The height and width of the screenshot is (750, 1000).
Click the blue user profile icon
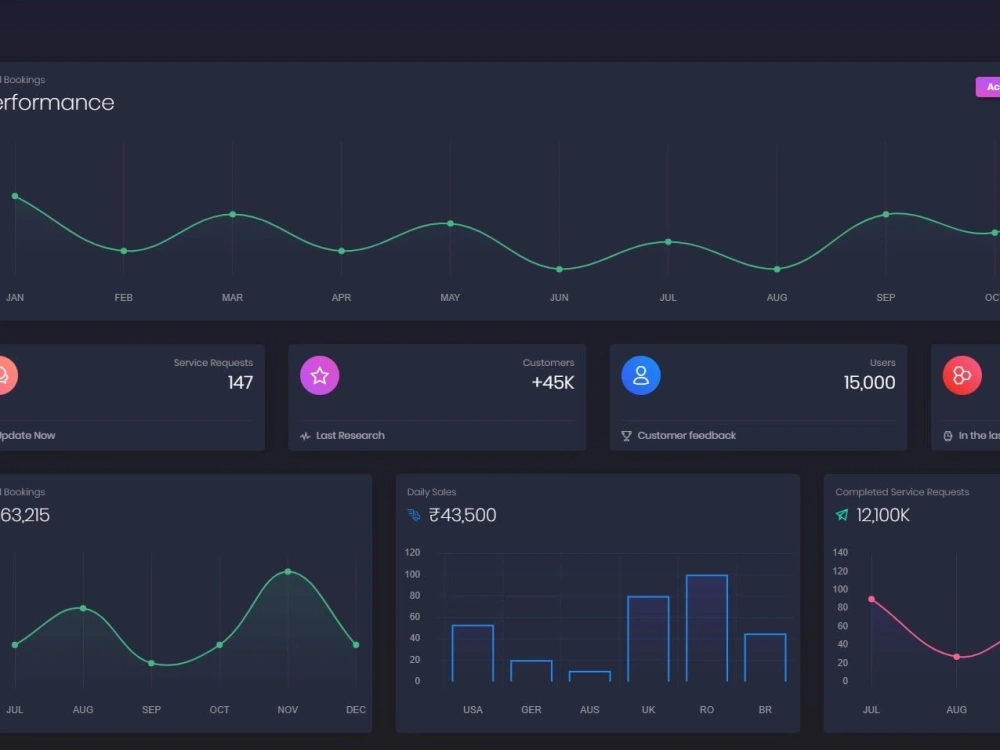tap(641, 376)
